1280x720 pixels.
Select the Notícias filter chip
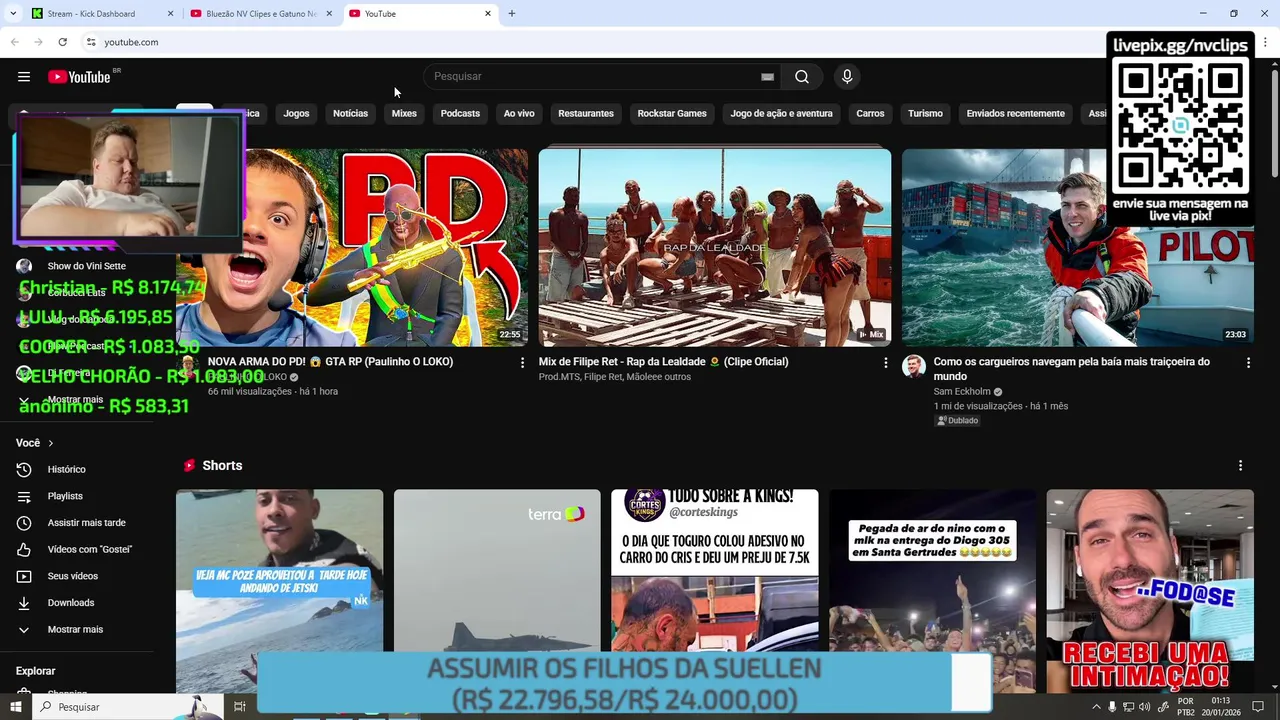(350, 114)
